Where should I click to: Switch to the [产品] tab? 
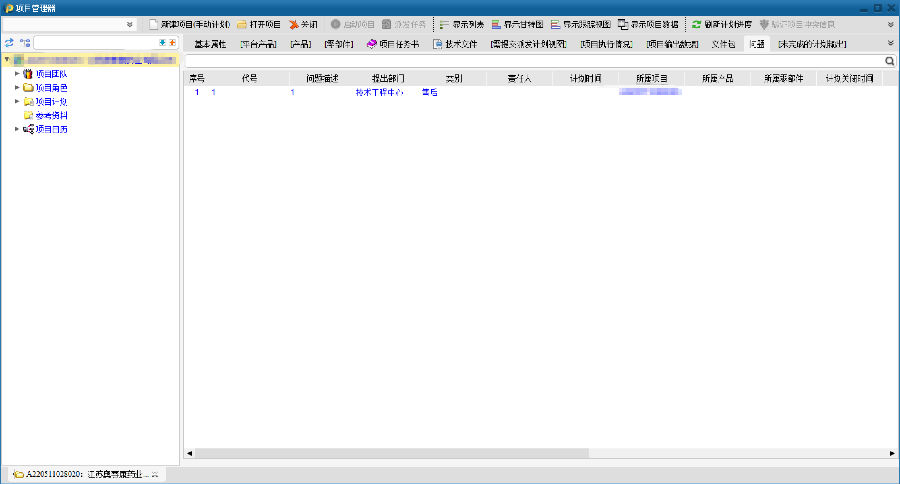tap(300, 44)
